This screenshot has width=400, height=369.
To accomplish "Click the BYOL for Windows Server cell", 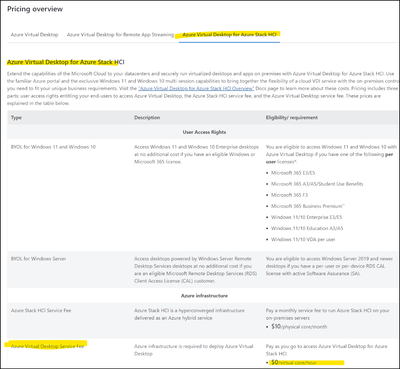I will 39,259.
